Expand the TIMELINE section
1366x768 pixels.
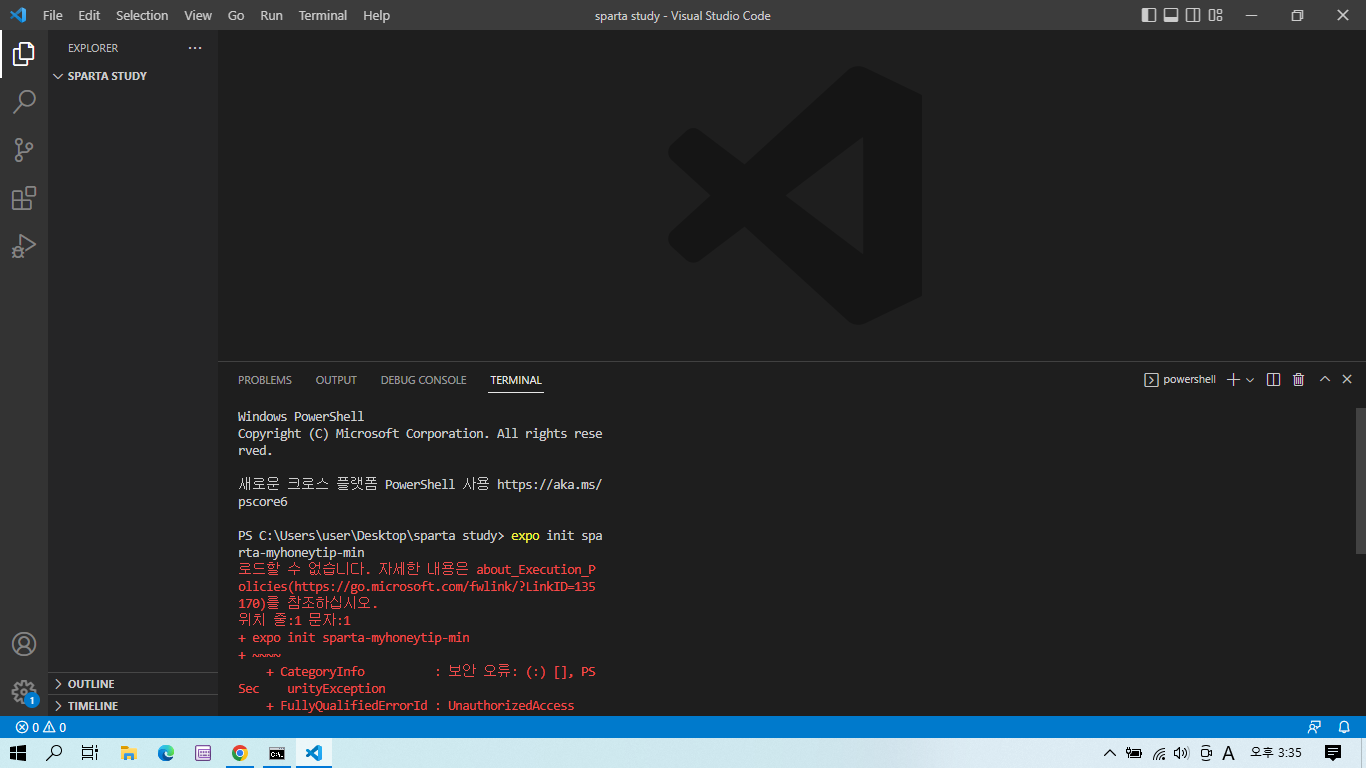tap(133, 706)
